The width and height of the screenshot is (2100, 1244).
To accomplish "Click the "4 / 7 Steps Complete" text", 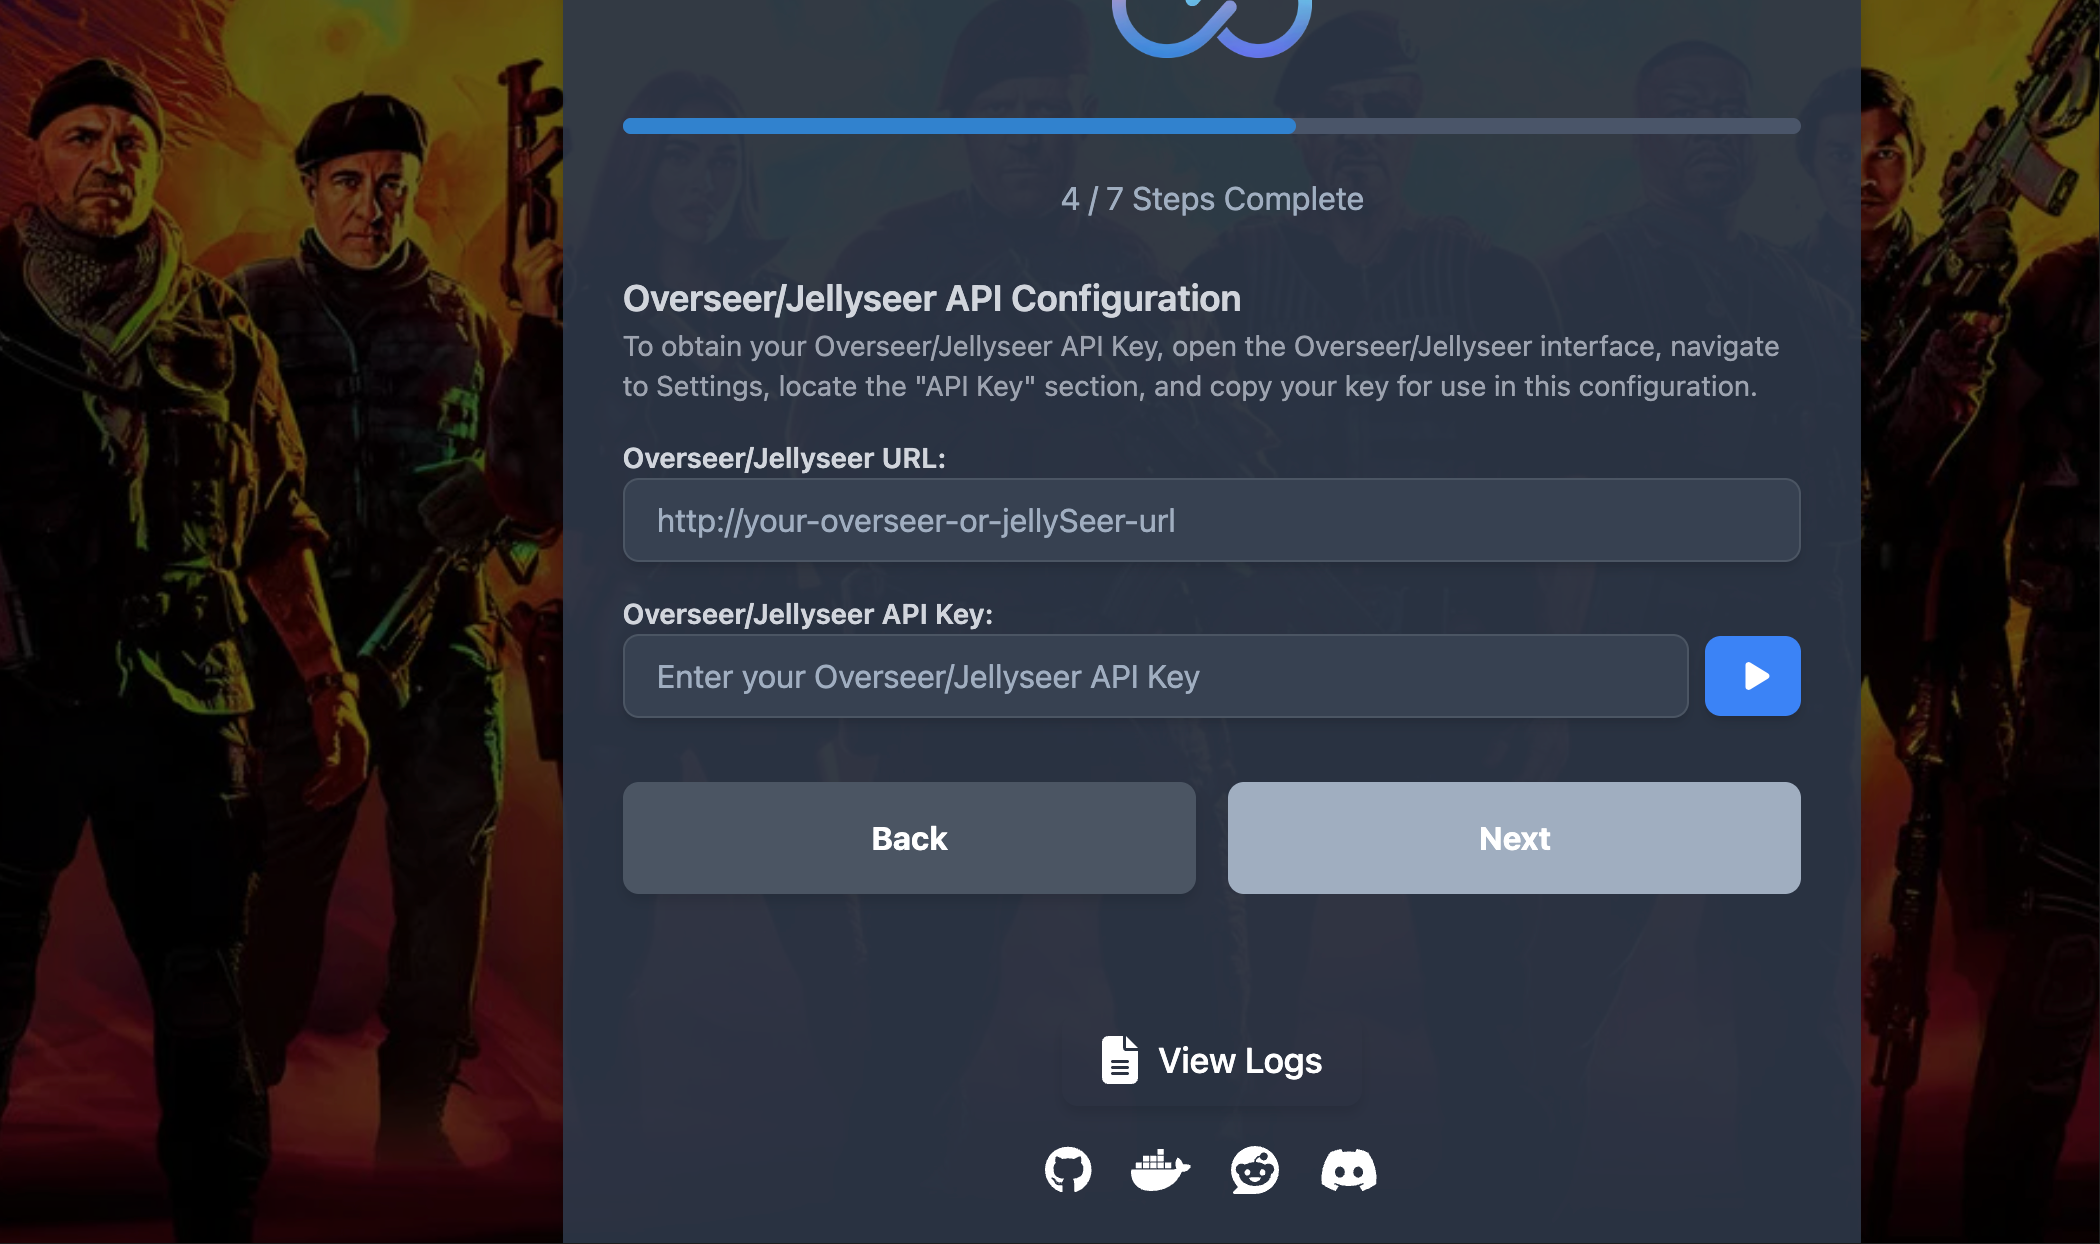I will 1212,199.
